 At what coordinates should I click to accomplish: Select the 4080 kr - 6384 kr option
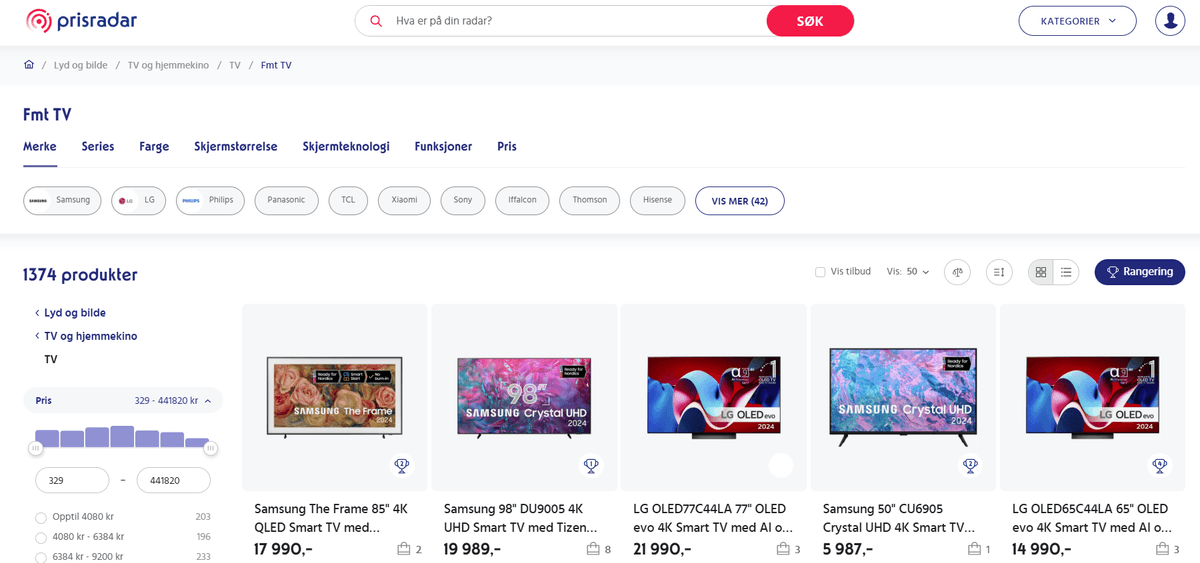pos(41,537)
